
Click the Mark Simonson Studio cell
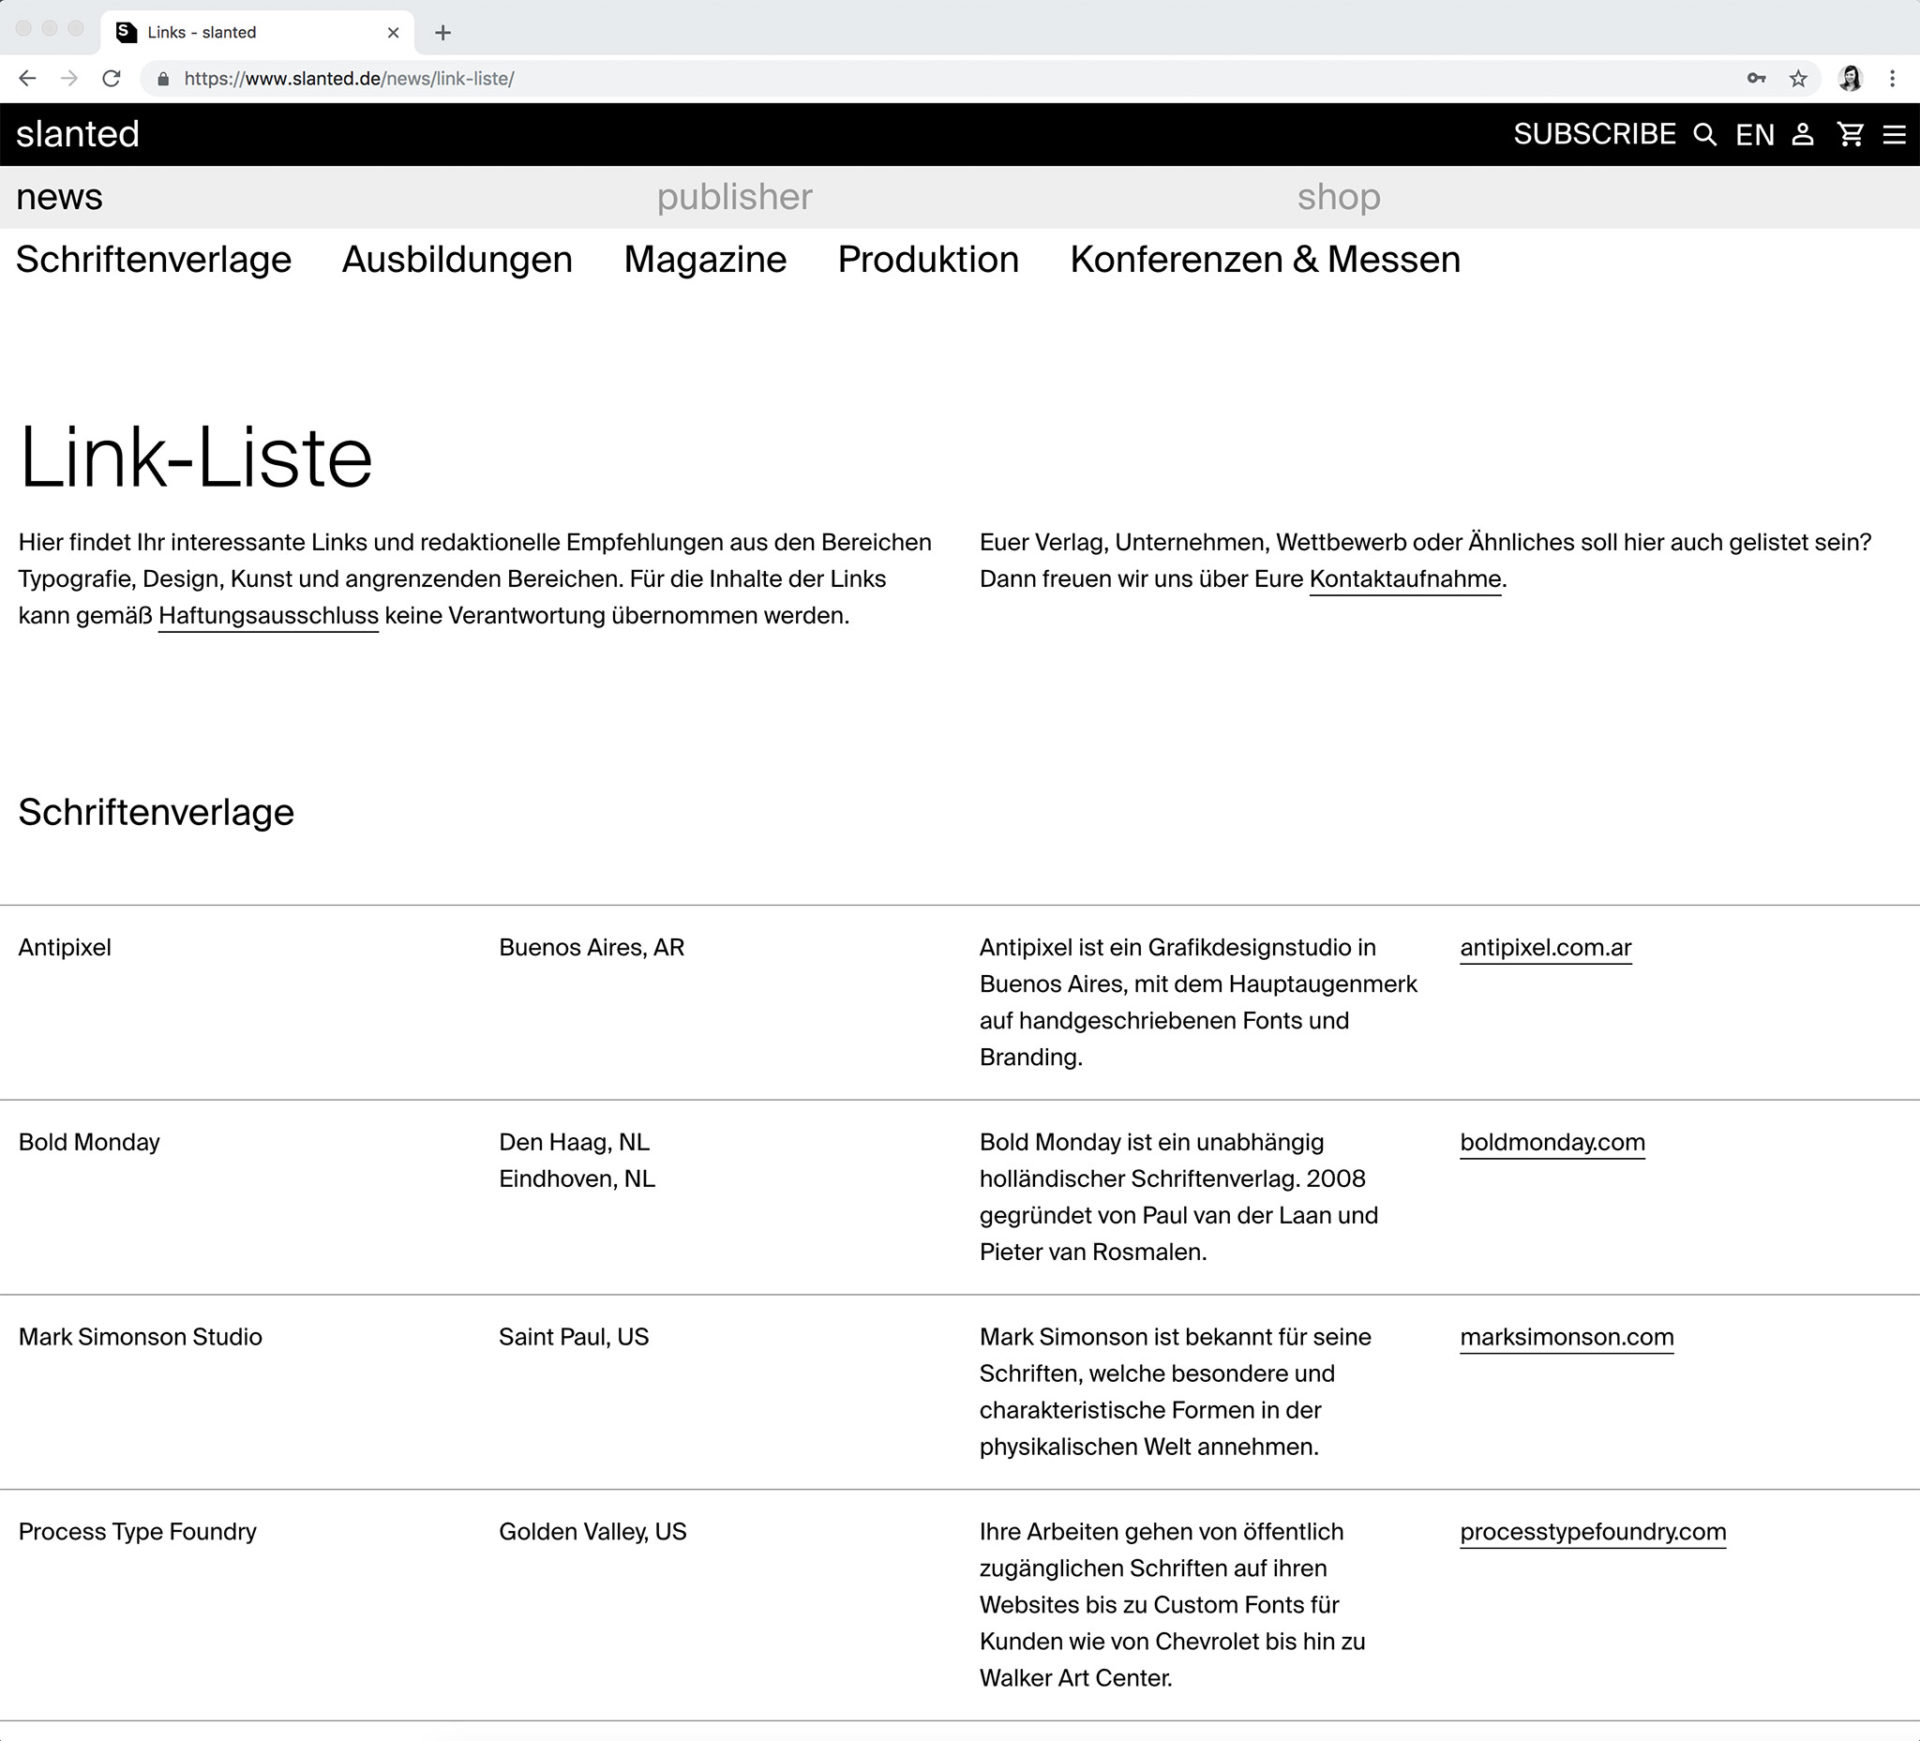pyautogui.click(x=140, y=1338)
